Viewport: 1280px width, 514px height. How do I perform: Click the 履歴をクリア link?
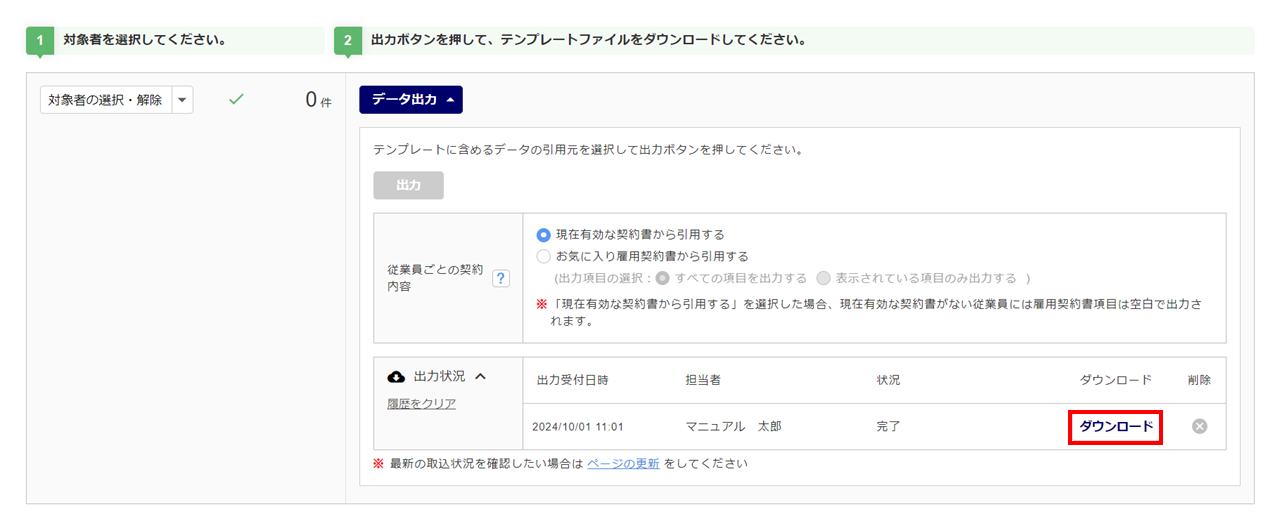(421, 403)
